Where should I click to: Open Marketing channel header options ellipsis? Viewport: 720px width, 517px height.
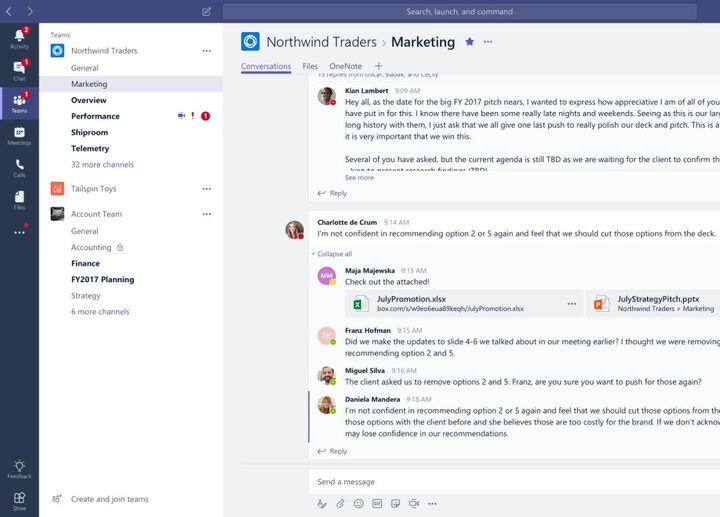(488, 42)
